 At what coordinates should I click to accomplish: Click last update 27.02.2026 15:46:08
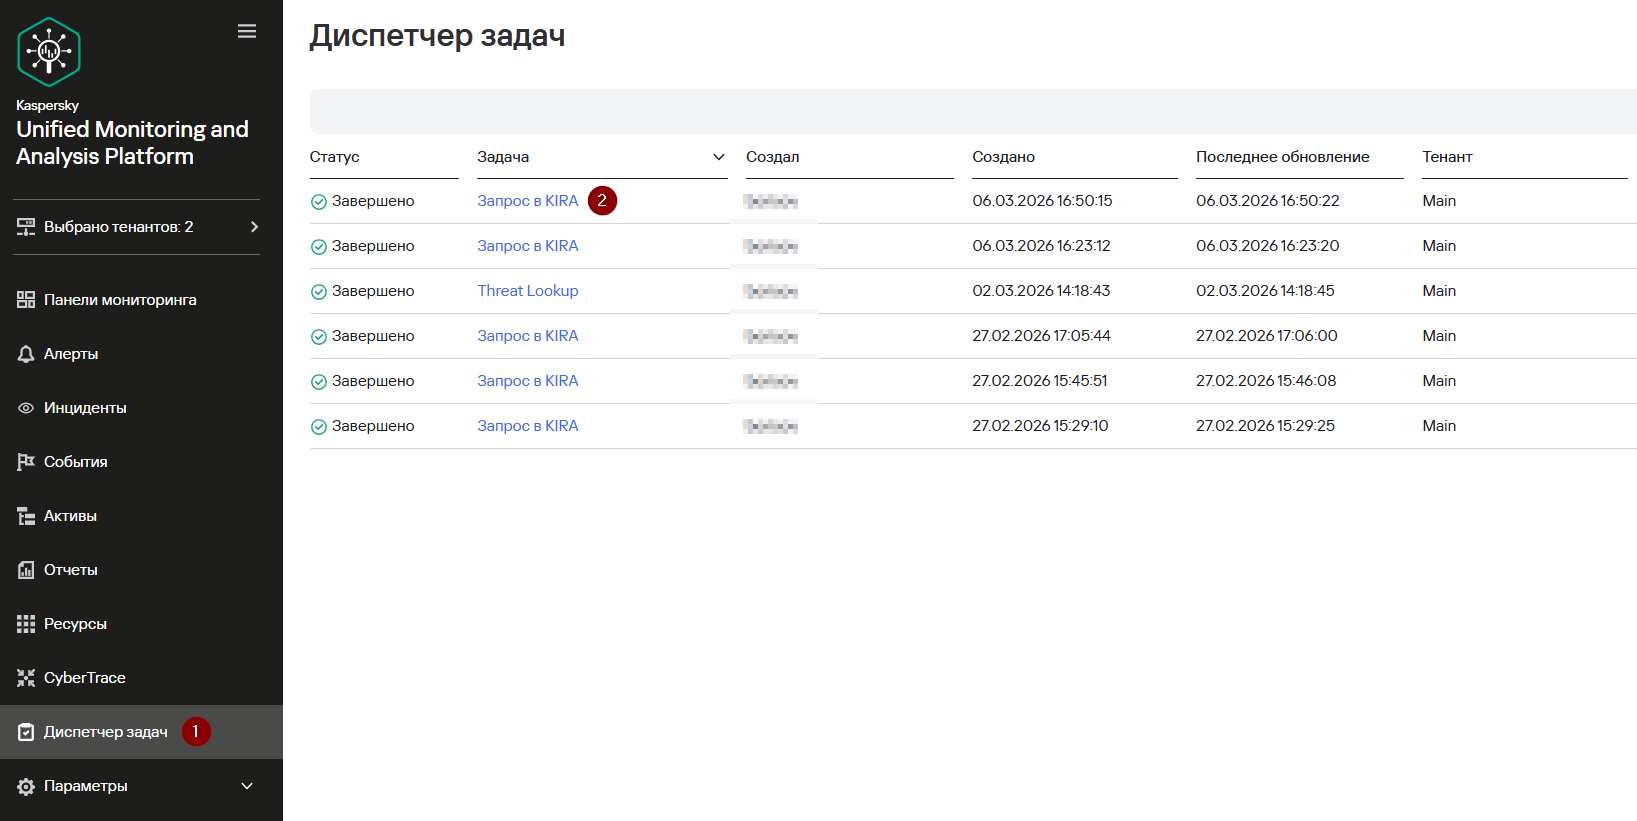pyautogui.click(x=1266, y=381)
